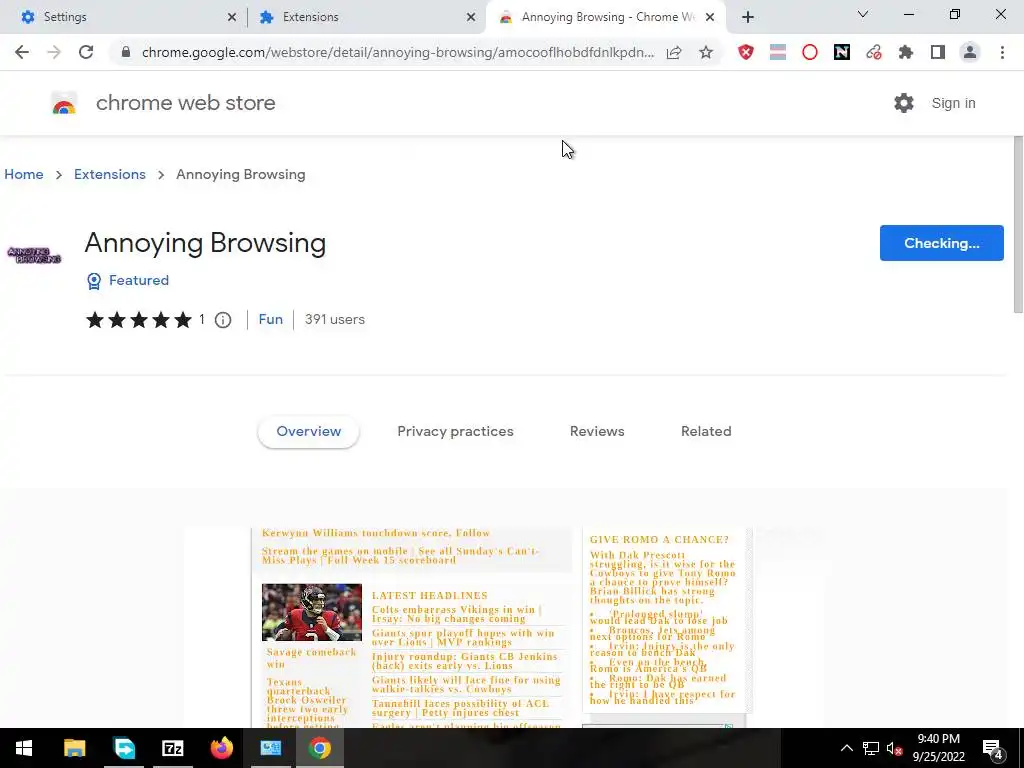Show hidden system tray icons
1024x768 pixels.
846,748
